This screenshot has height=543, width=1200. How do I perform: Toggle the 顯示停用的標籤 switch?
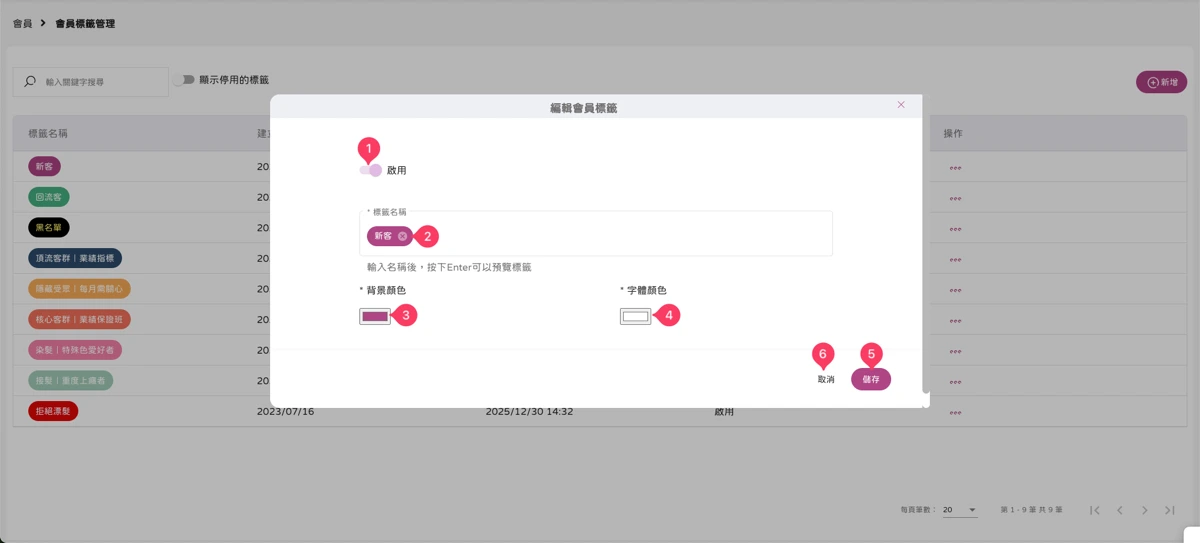(182, 80)
